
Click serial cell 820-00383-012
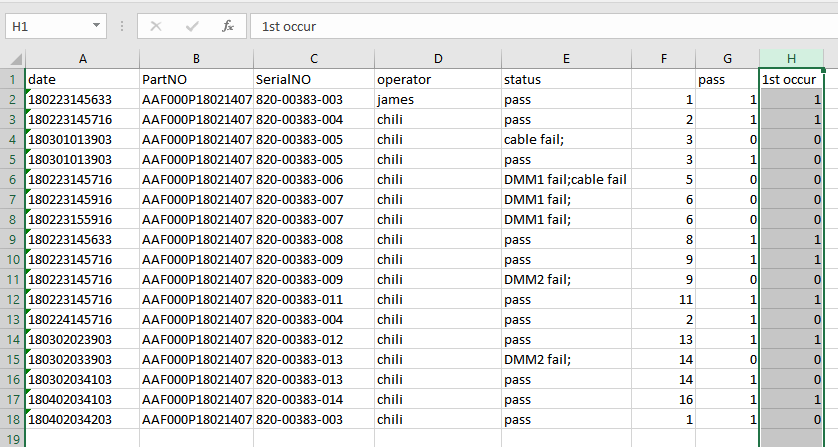click(314, 340)
